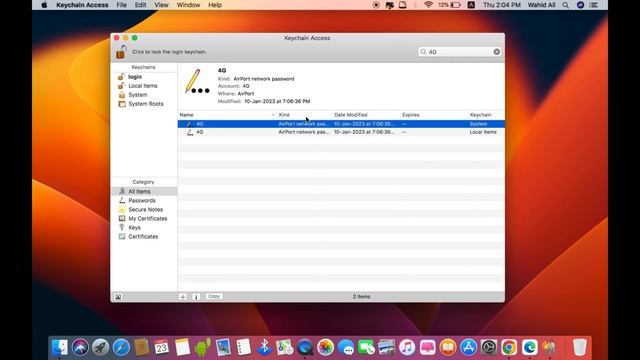The image size is (640, 360).
Task: Show the All Items category
Action: tap(144, 191)
